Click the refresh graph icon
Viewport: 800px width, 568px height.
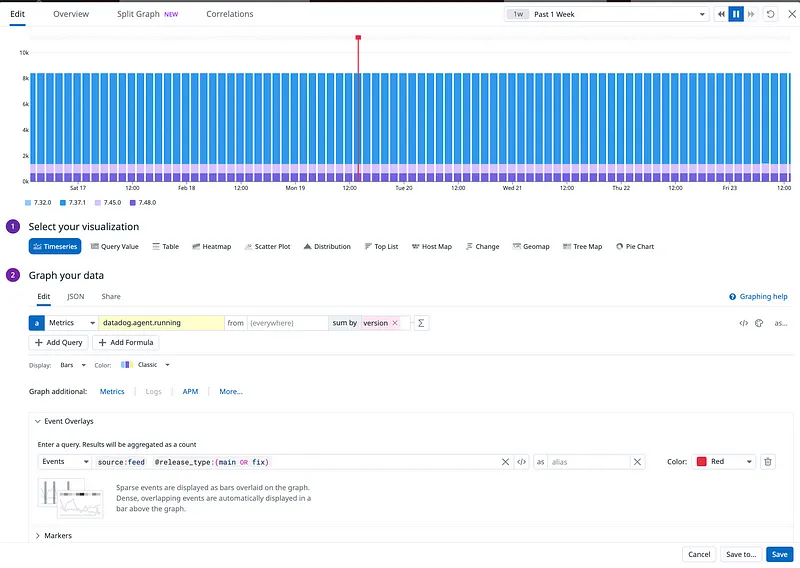coord(770,14)
